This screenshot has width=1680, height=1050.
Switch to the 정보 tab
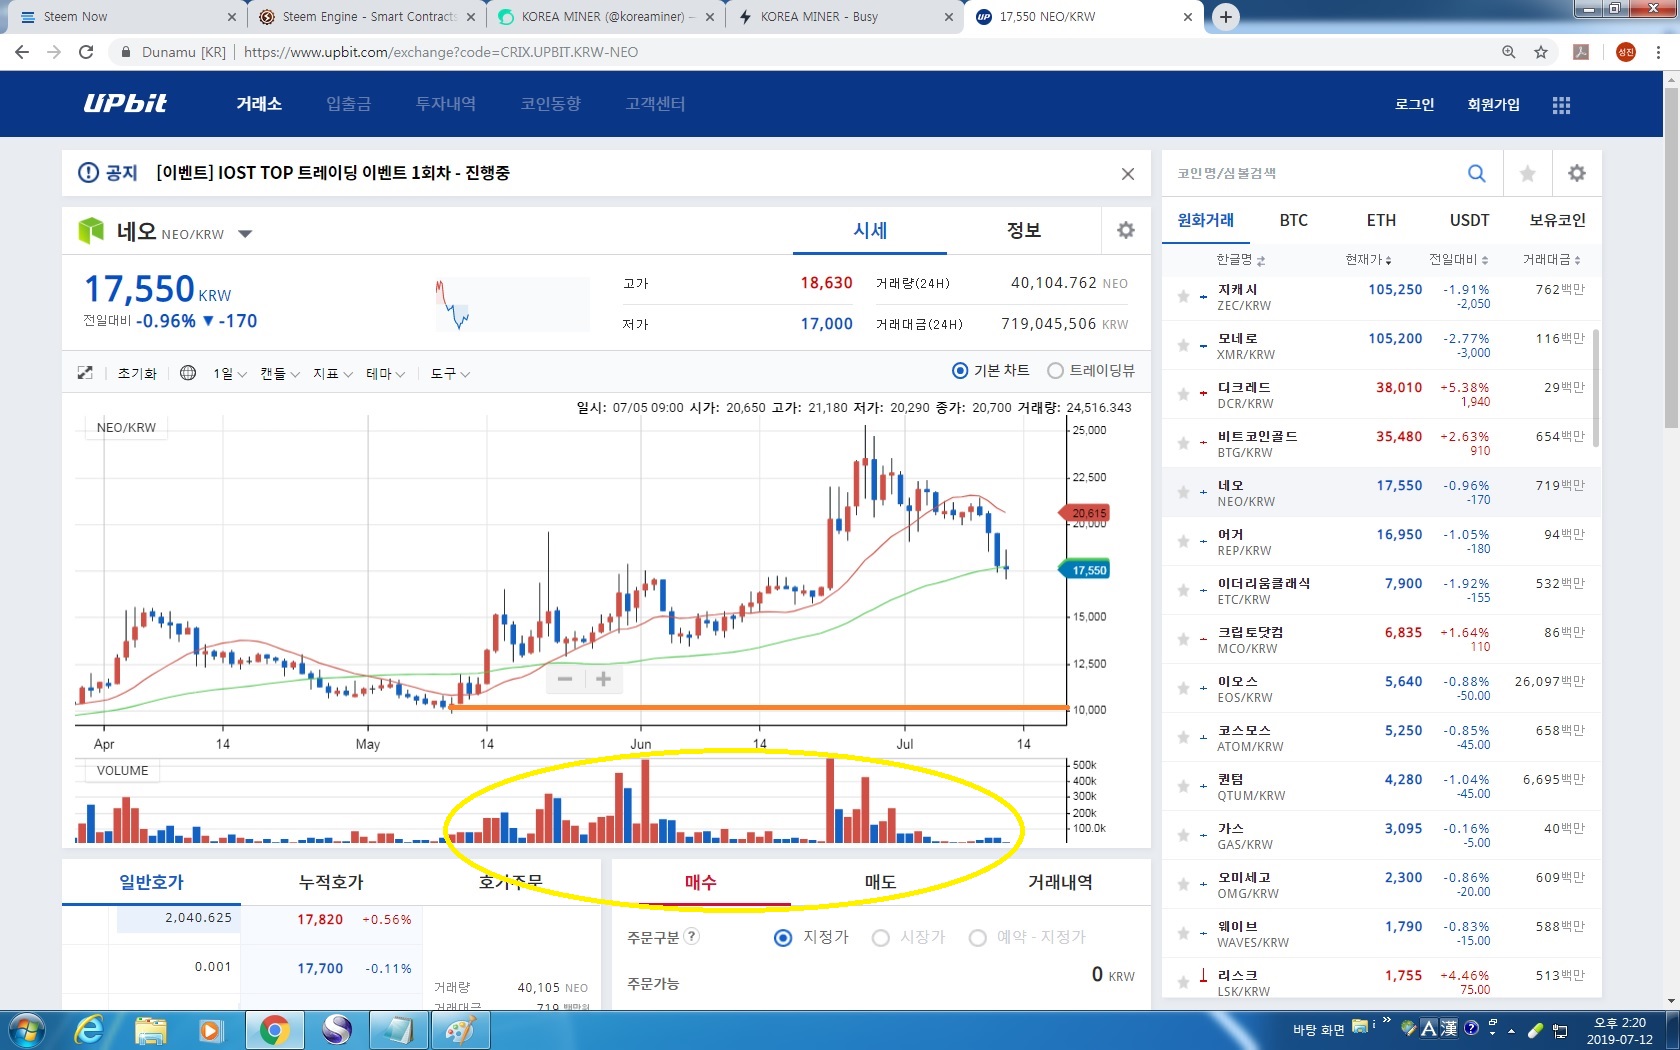(1023, 231)
